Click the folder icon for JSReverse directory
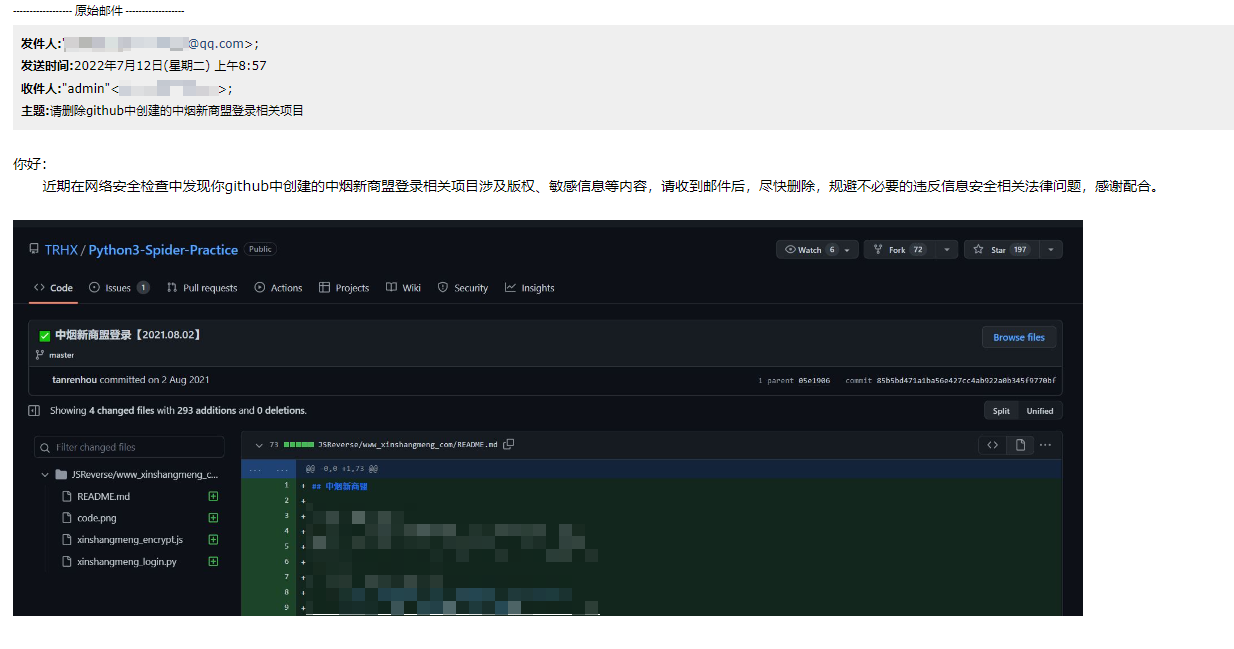The image size is (1234, 649). click(61, 475)
